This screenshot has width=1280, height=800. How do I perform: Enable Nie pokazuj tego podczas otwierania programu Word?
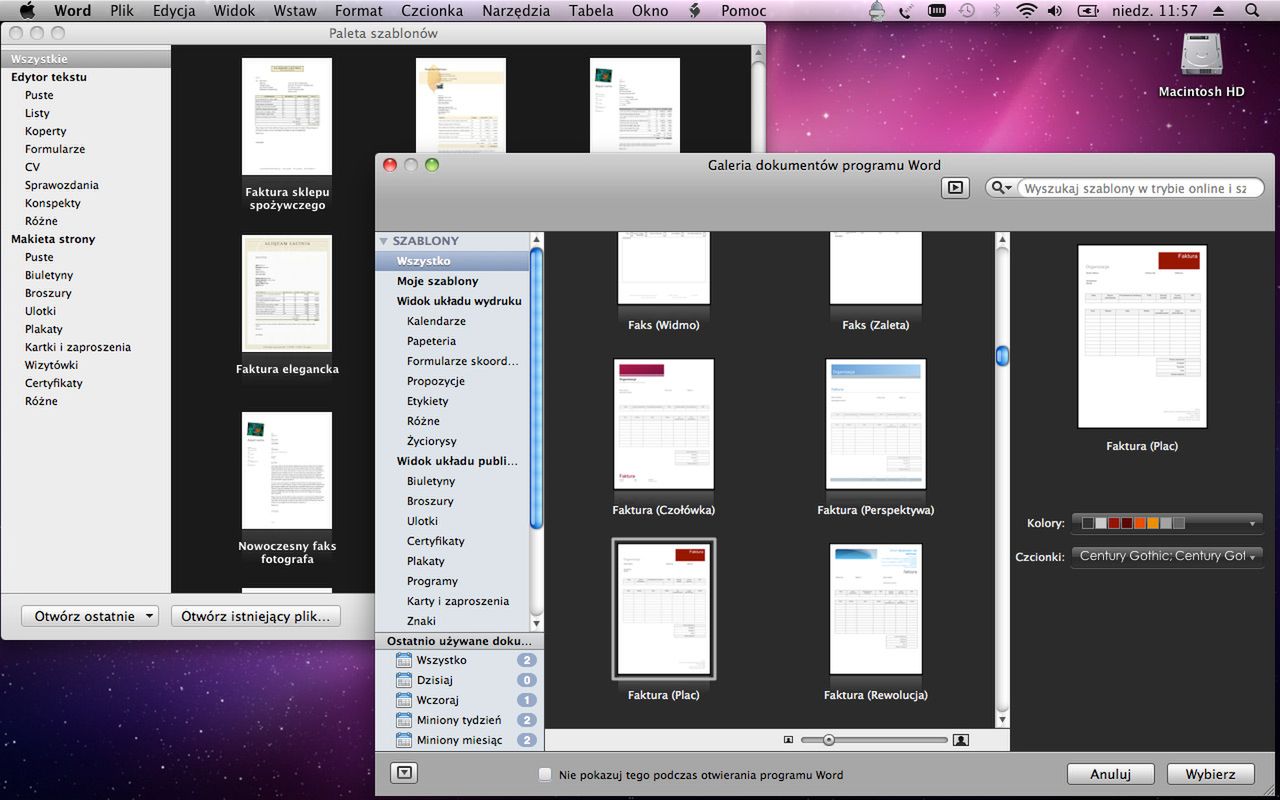pyautogui.click(x=545, y=774)
